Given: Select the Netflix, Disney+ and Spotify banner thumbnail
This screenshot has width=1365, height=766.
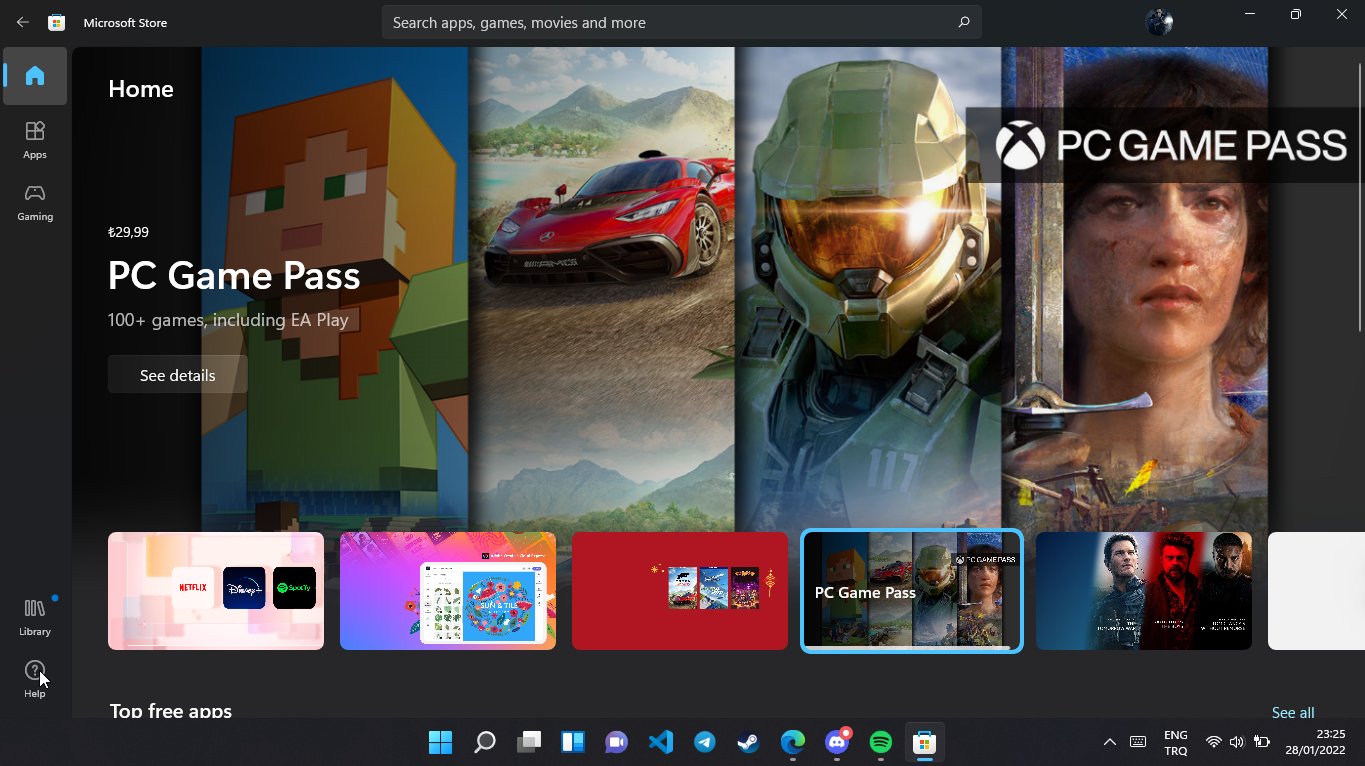Looking at the screenshot, I should (216, 591).
